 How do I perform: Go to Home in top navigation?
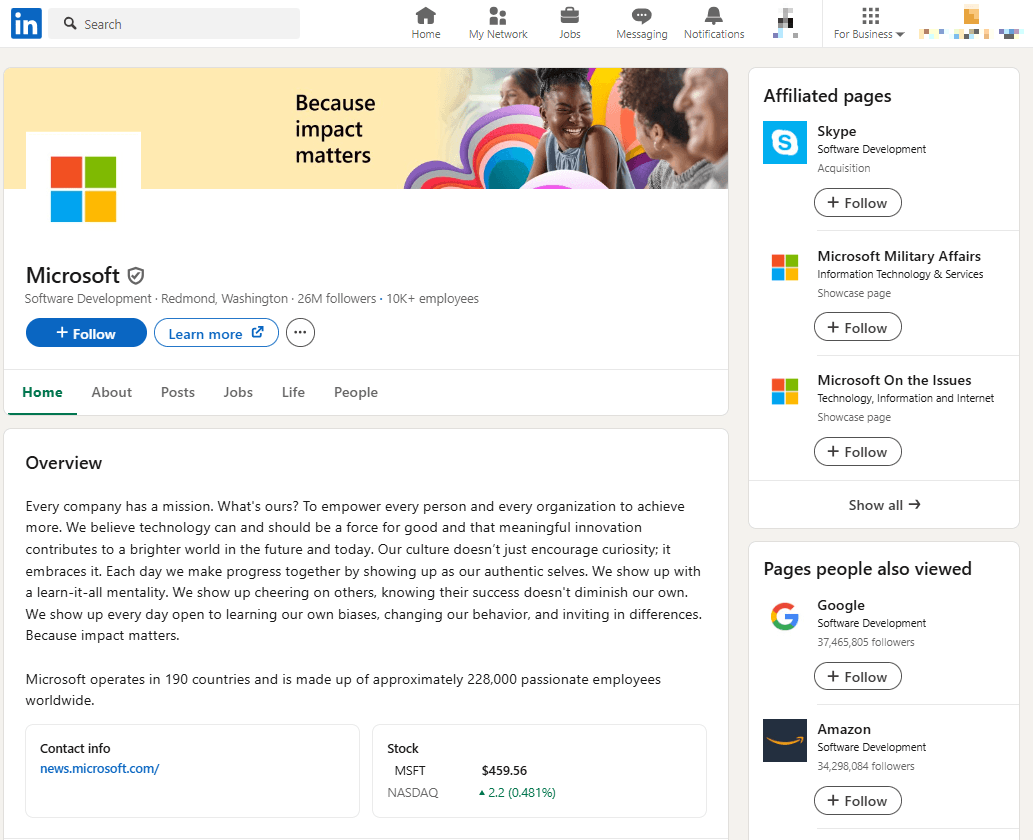click(x=426, y=24)
